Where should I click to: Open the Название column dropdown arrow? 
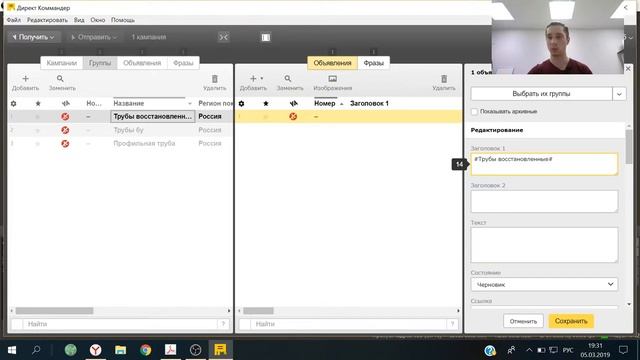tap(189, 104)
